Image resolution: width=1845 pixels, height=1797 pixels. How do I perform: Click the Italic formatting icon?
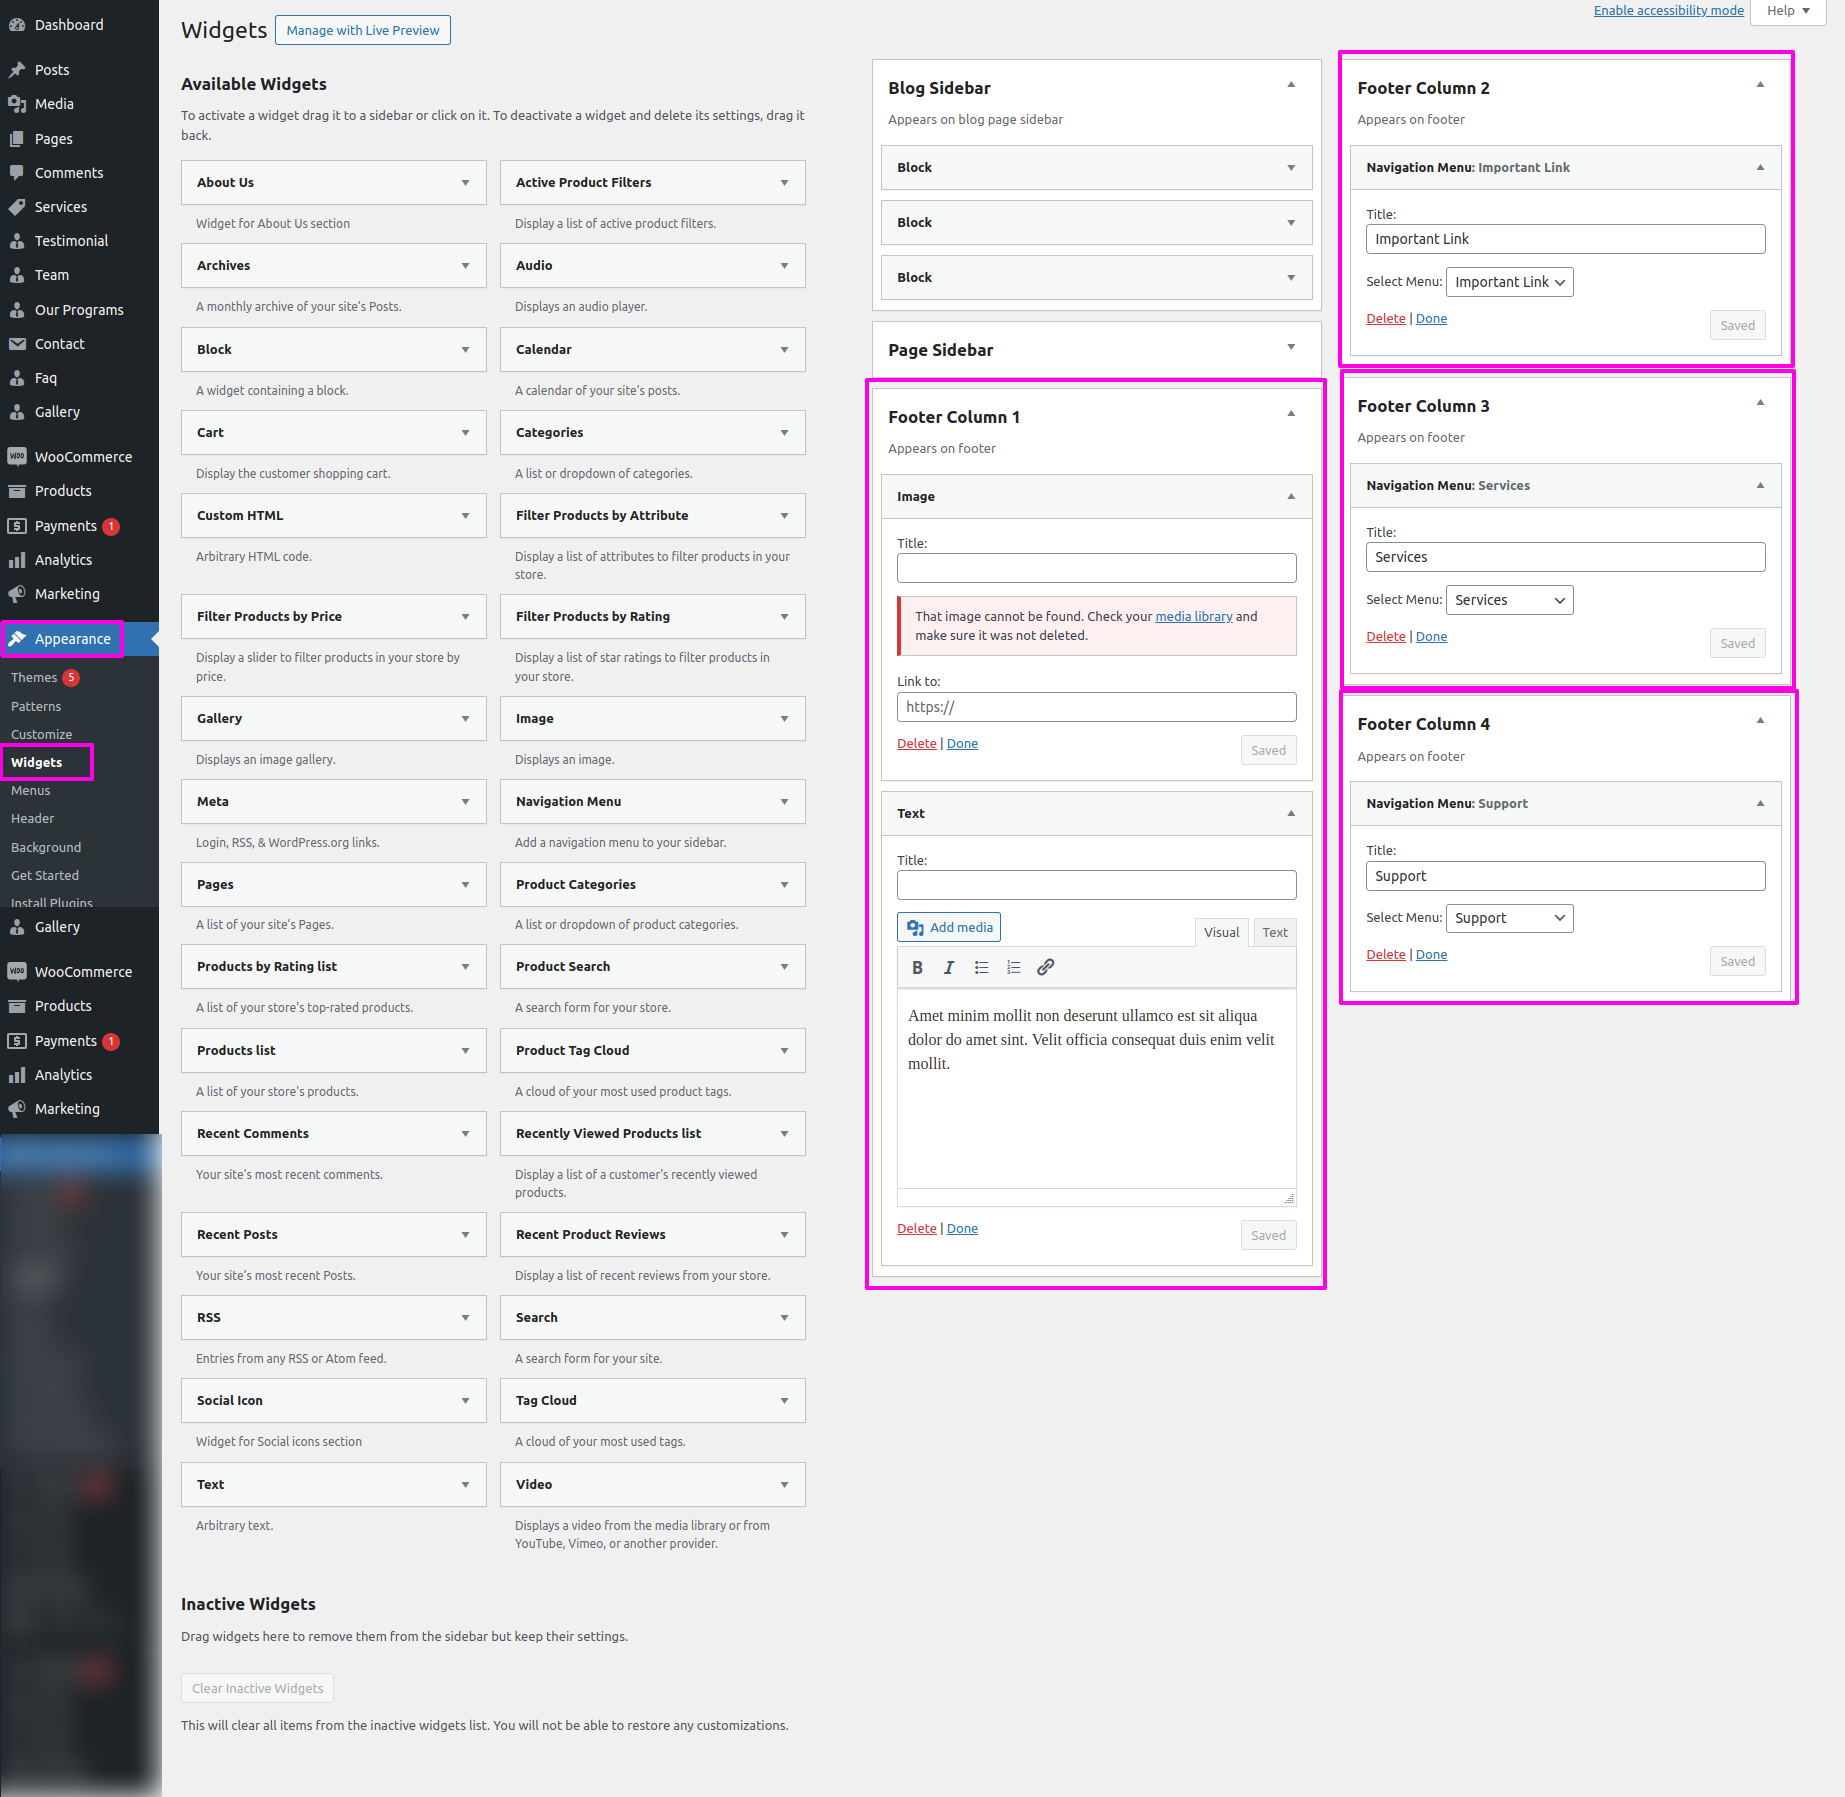949,967
